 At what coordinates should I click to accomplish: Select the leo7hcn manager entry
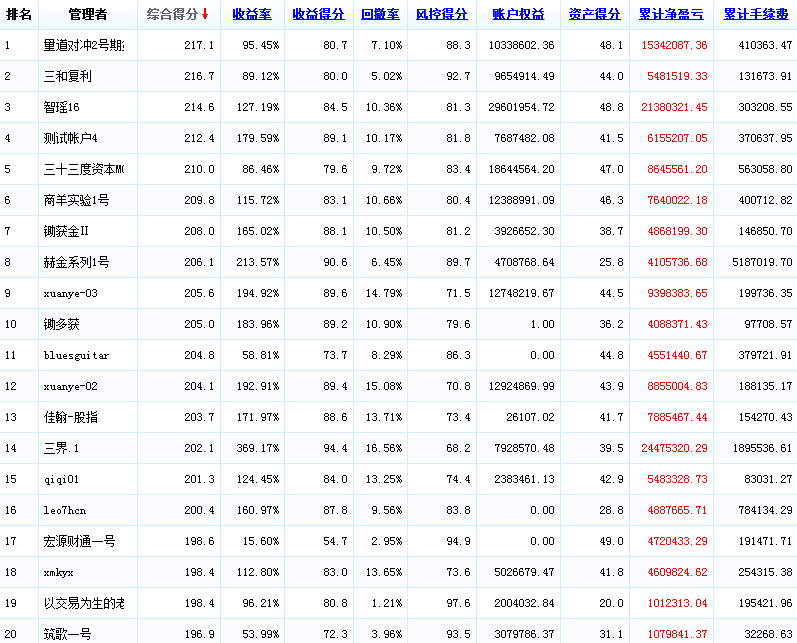pyautogui.click(x=65, y=511)
